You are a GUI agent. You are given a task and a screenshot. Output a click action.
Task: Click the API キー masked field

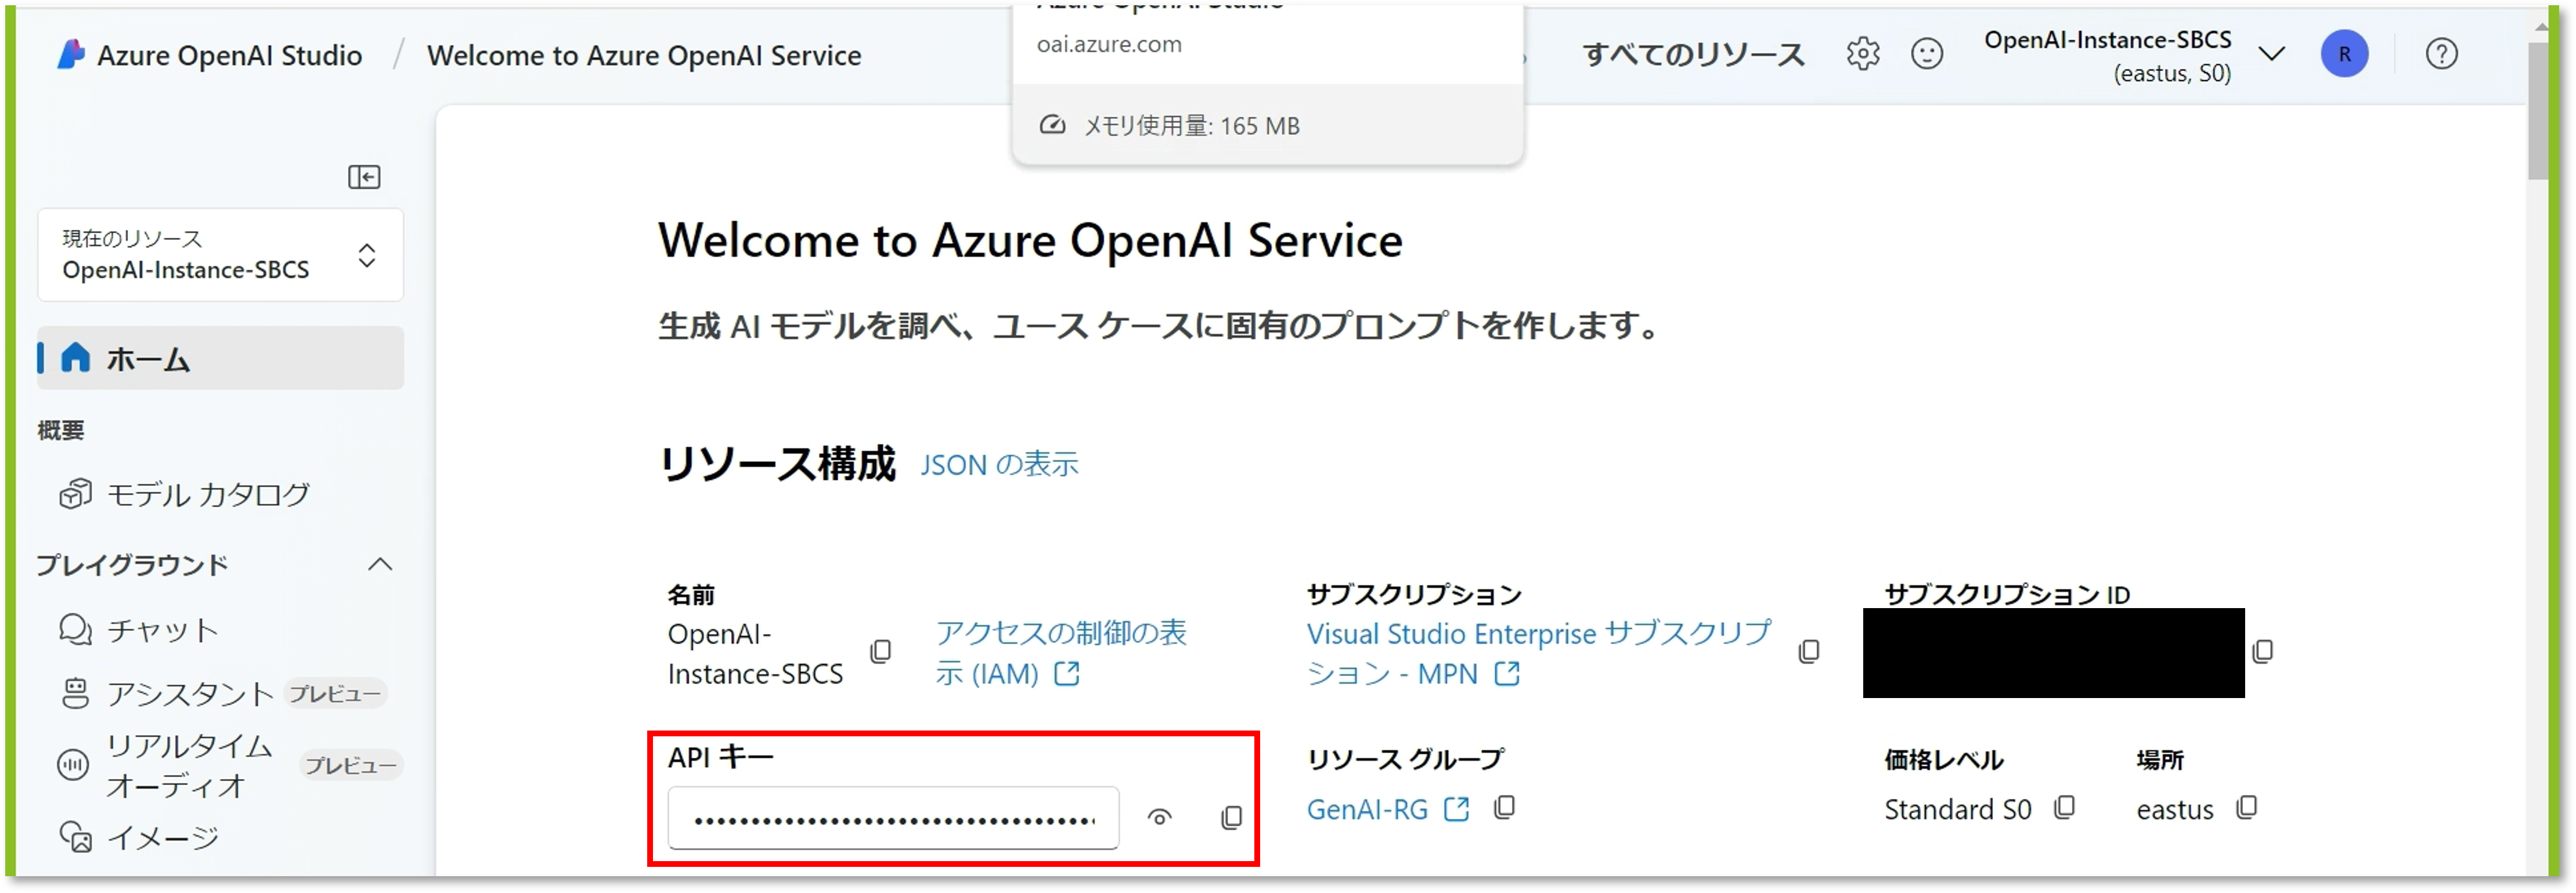(893, 818)
